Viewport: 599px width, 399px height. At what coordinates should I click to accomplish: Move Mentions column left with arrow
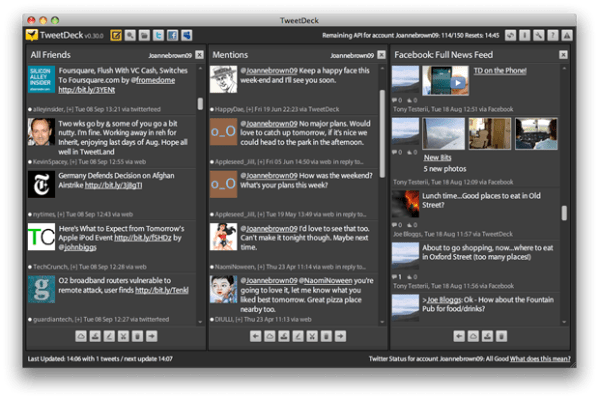coord(256,336)
